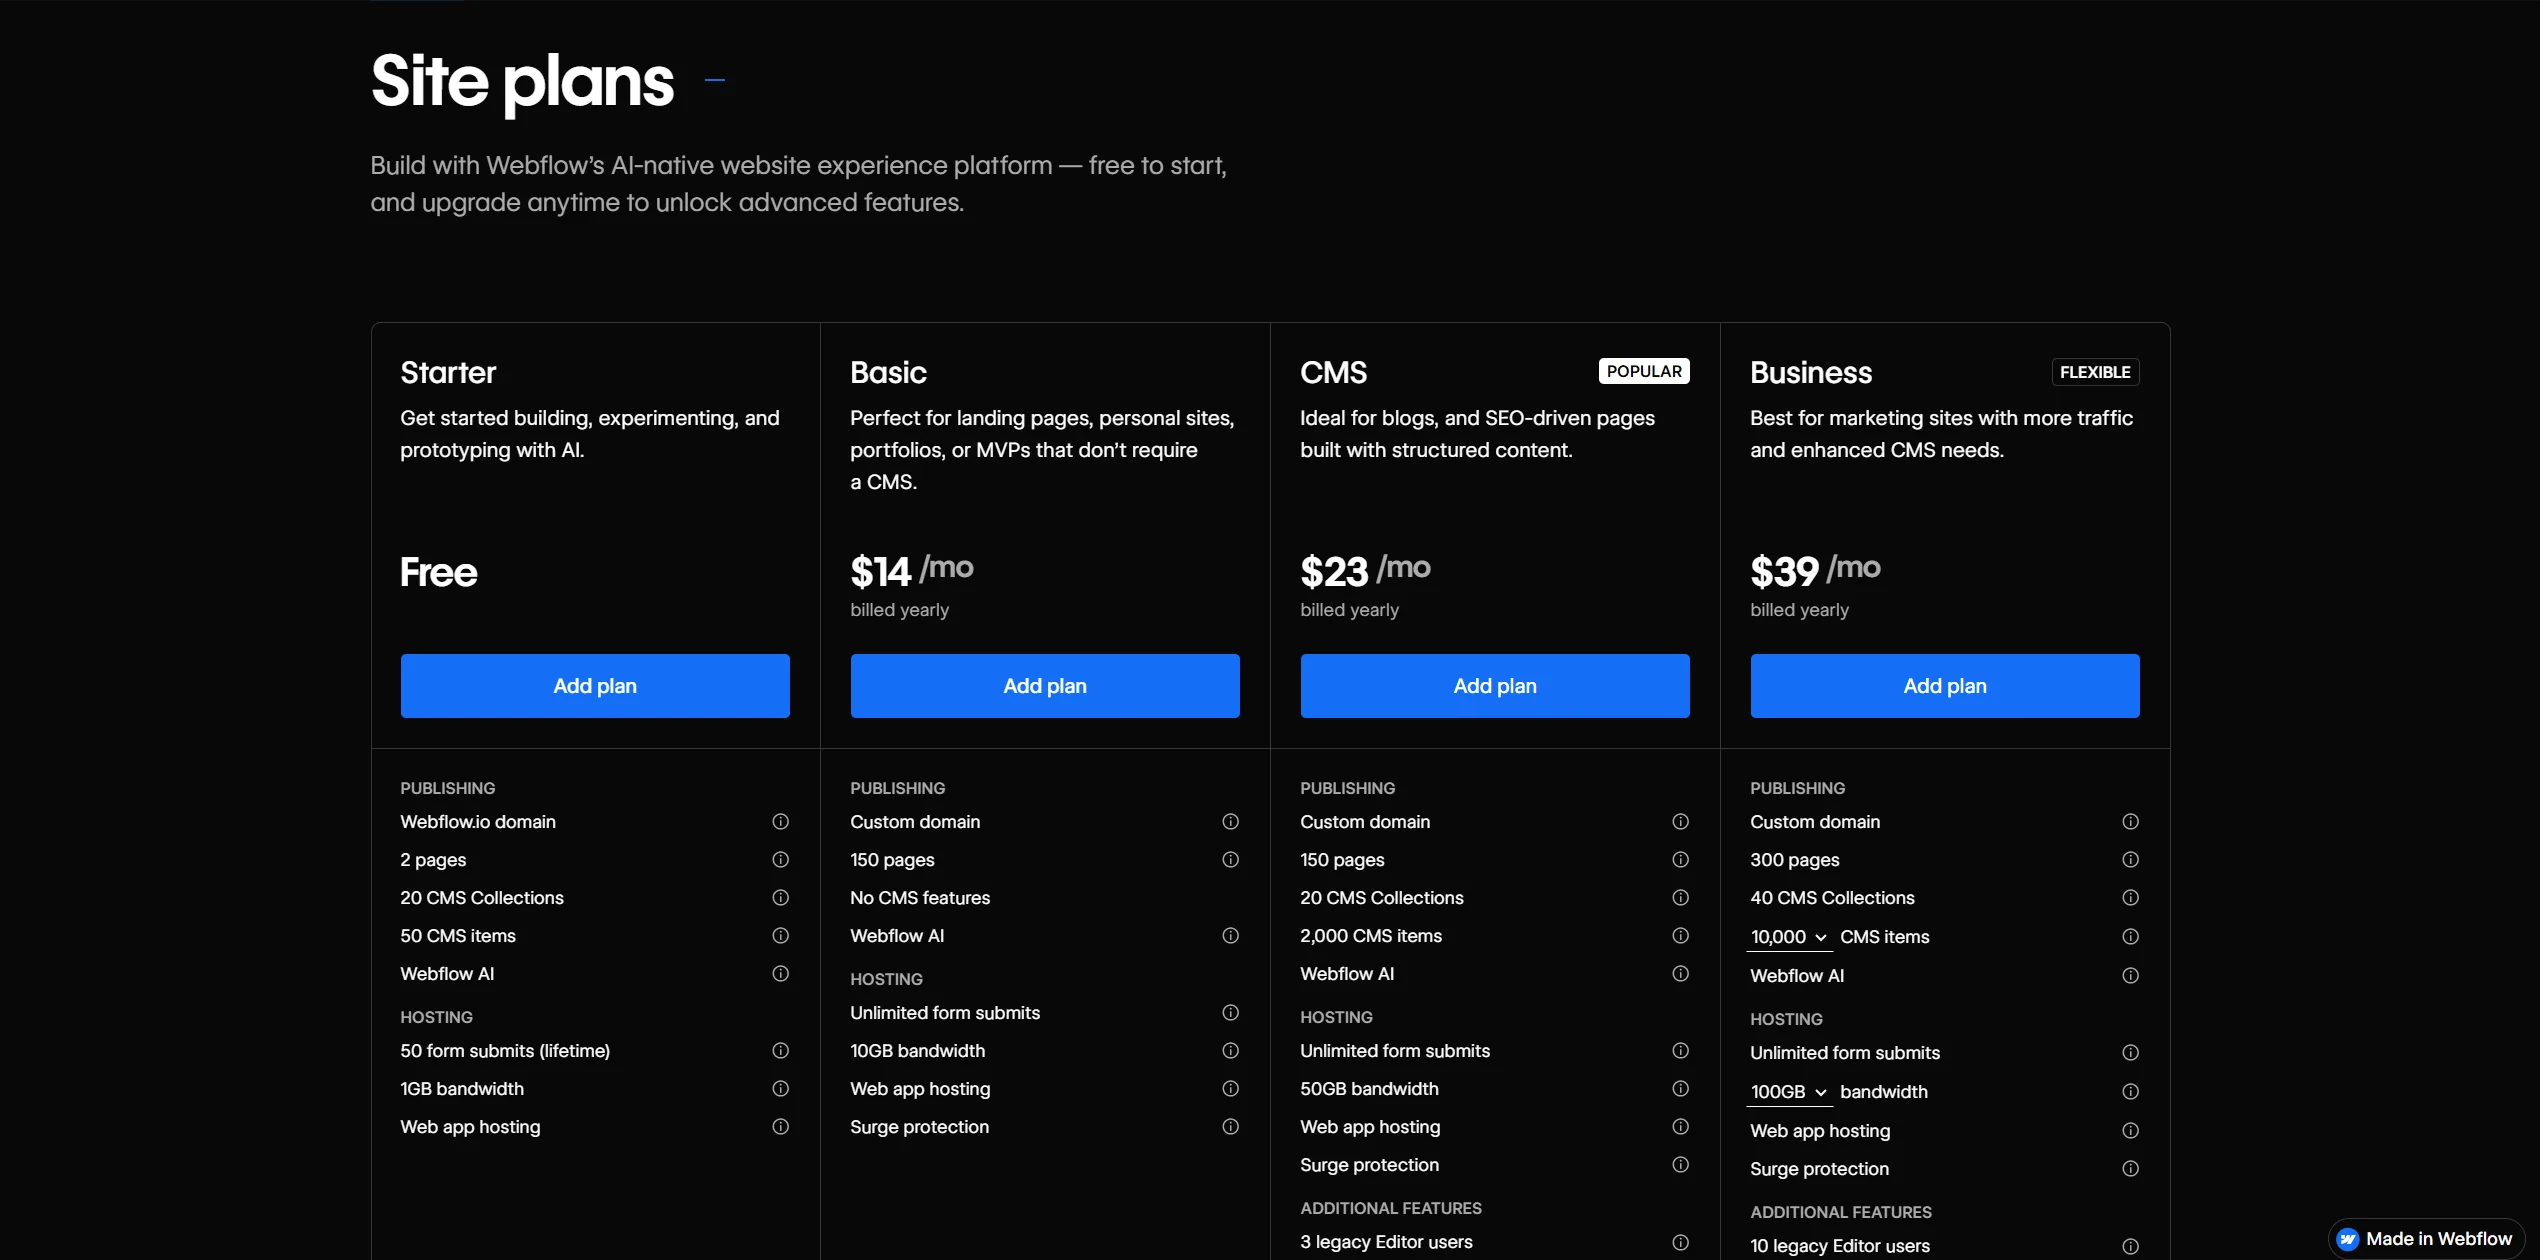Select Add plan under Business
Screen dimensions: 2540x1260
click(x=1945, y=686)
